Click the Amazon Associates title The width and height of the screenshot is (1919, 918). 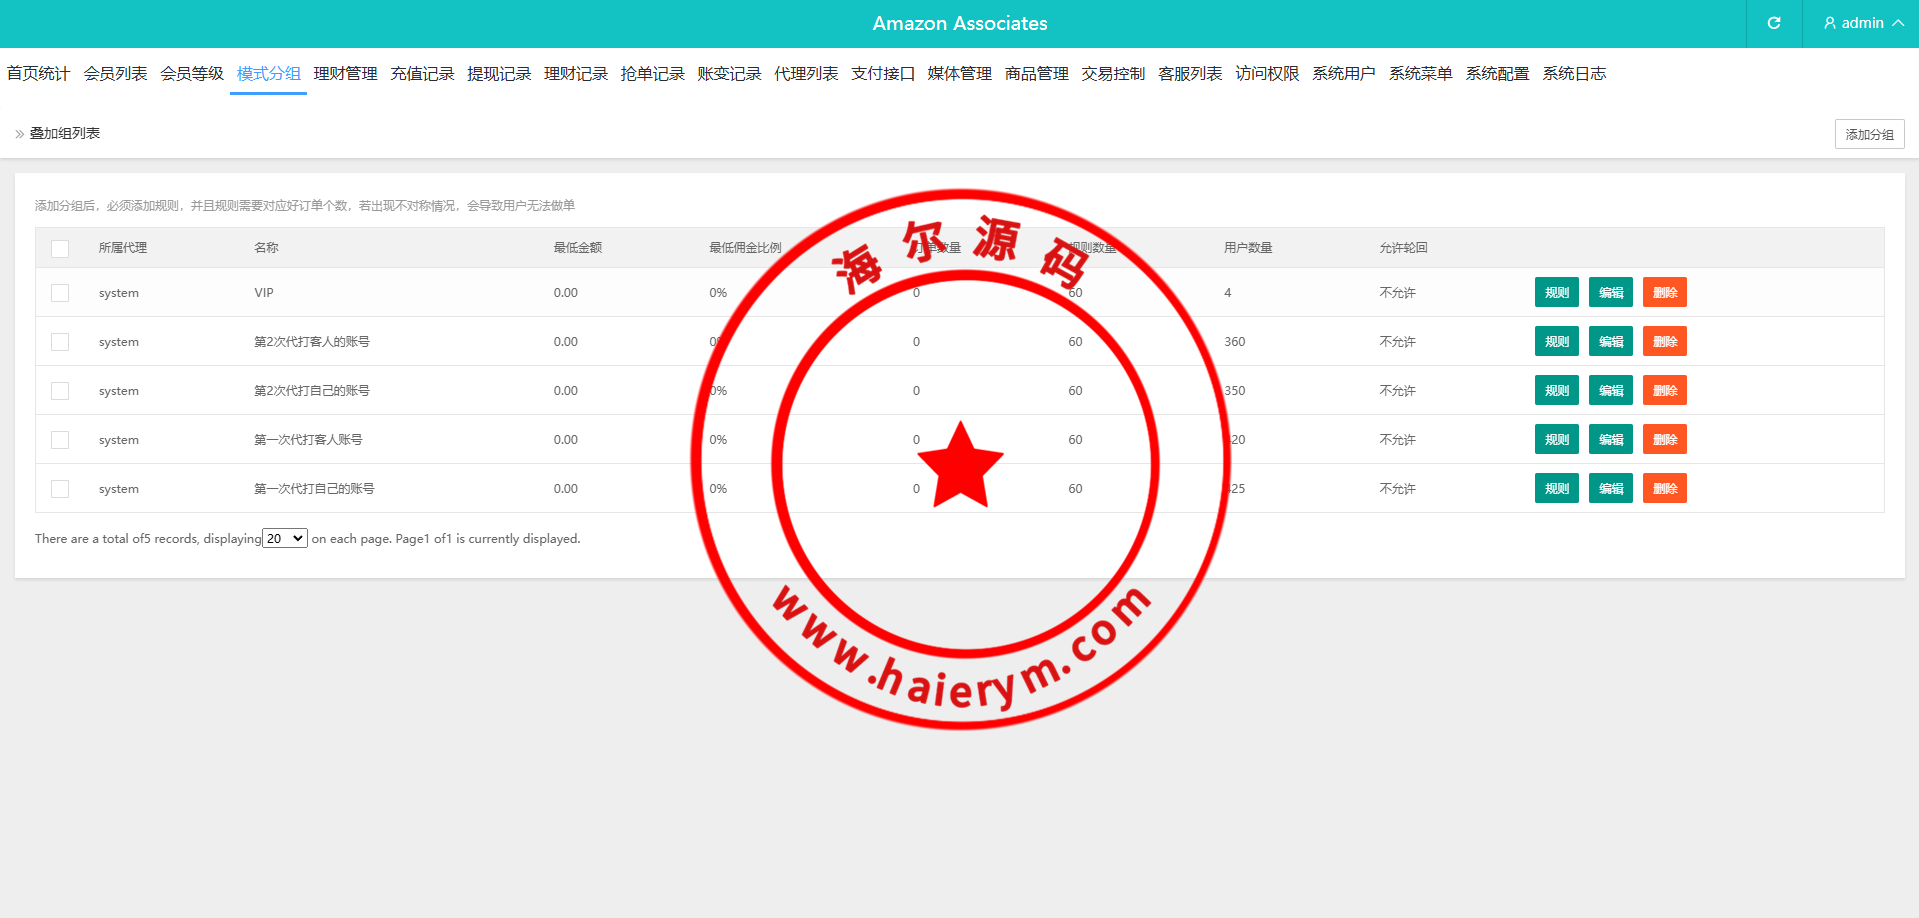pos(960,23)
